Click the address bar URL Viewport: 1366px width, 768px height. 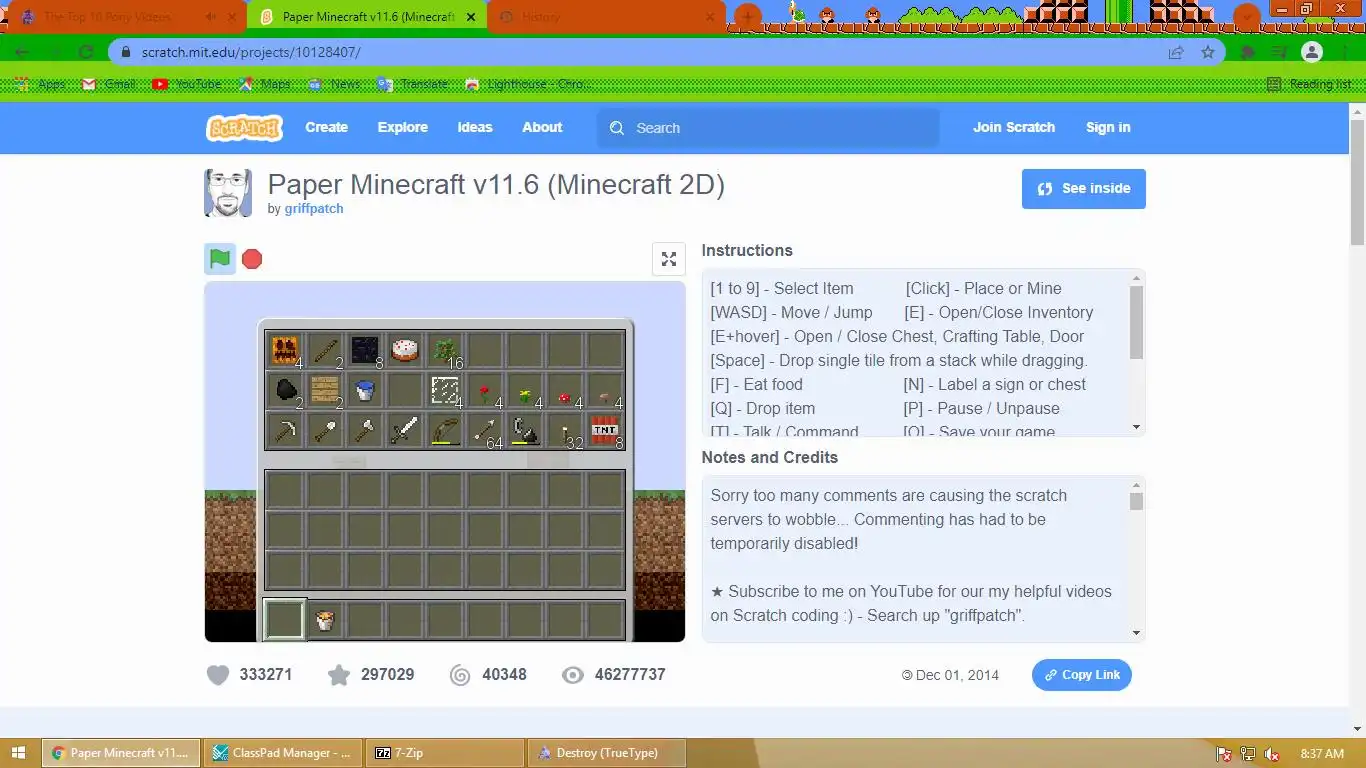click(251, 52)
